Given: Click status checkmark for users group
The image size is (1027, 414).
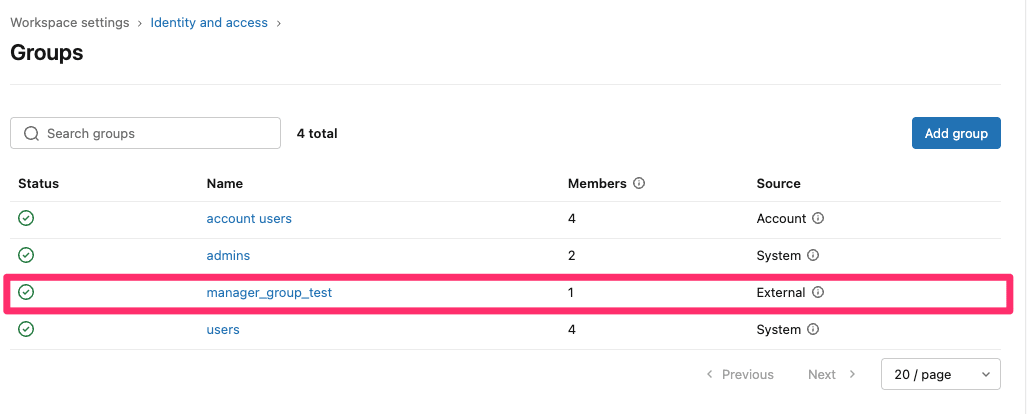Looking at the screenshot, I should pos(26,329).
